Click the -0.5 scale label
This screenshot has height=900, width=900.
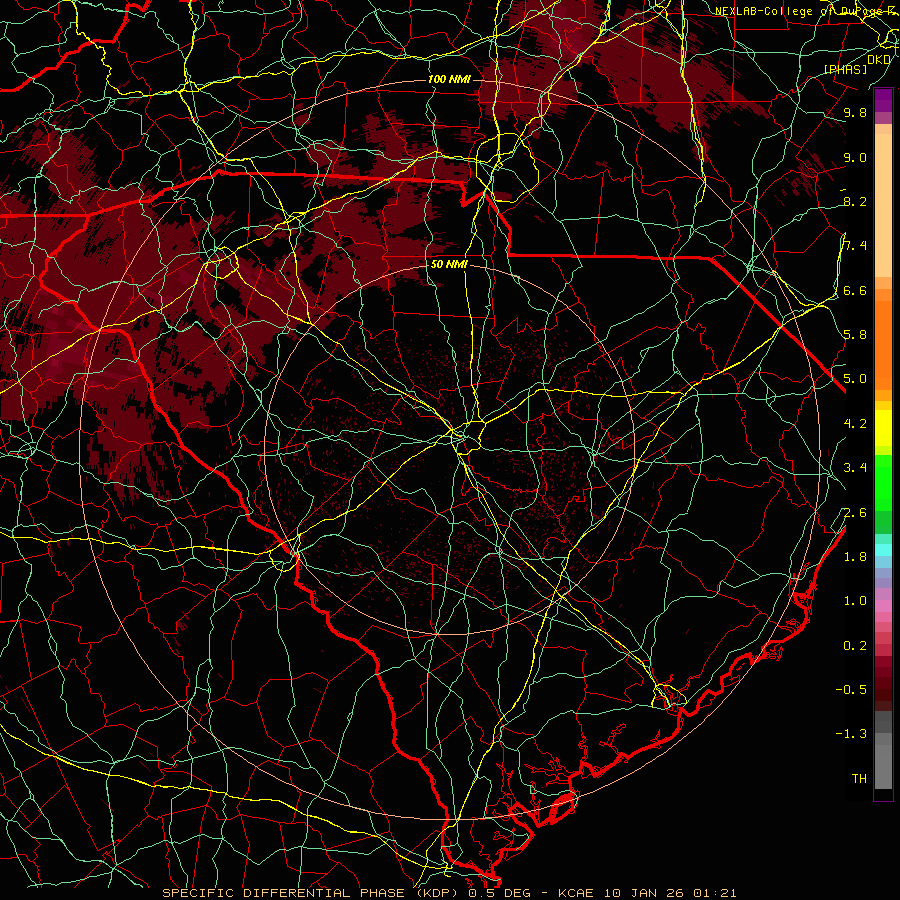pyautogui.click(x=851, y=690)
